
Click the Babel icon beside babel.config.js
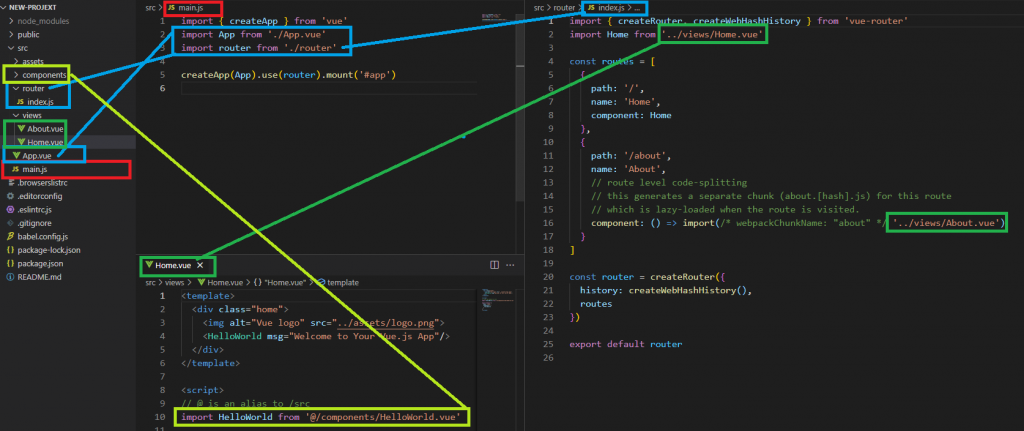click(10, 236)
